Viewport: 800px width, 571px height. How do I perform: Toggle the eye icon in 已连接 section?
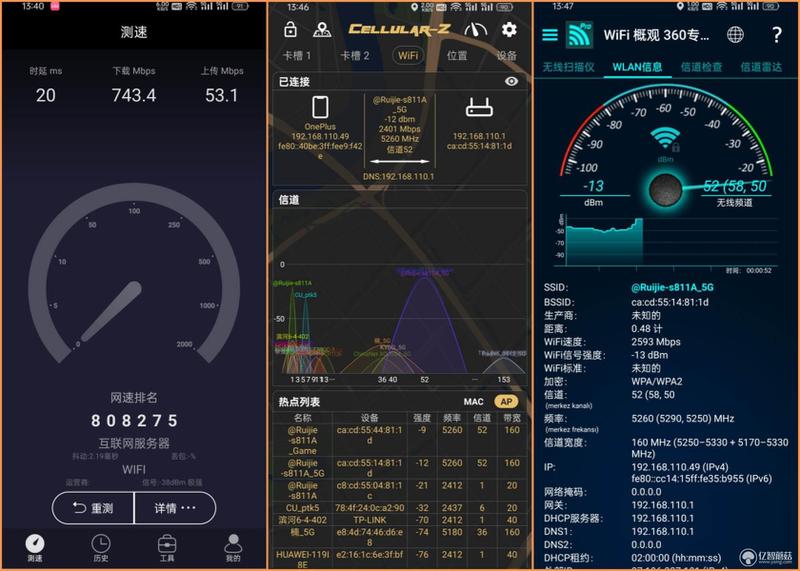[511, 81]
